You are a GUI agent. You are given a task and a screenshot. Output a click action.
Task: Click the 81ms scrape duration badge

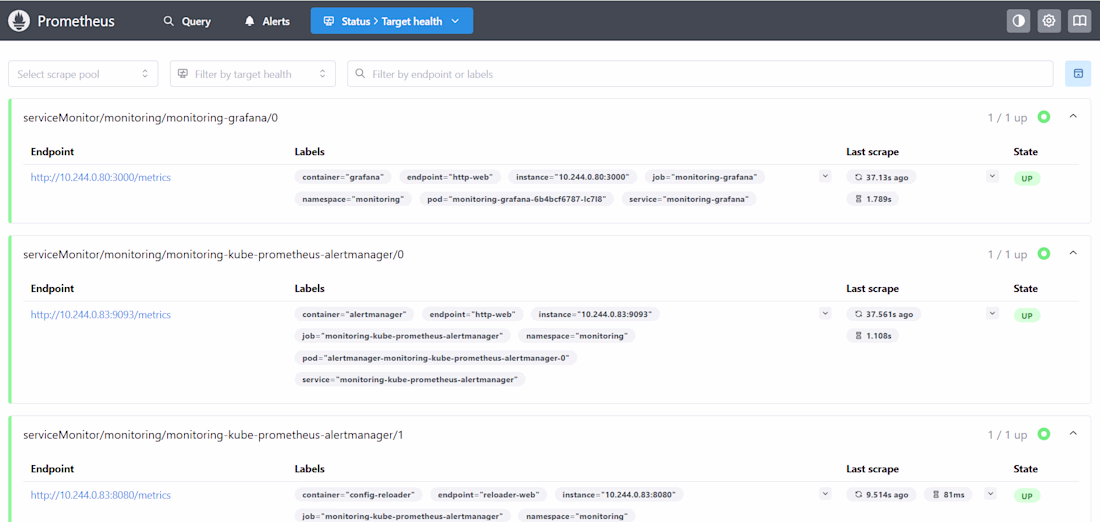click(948, 495)
